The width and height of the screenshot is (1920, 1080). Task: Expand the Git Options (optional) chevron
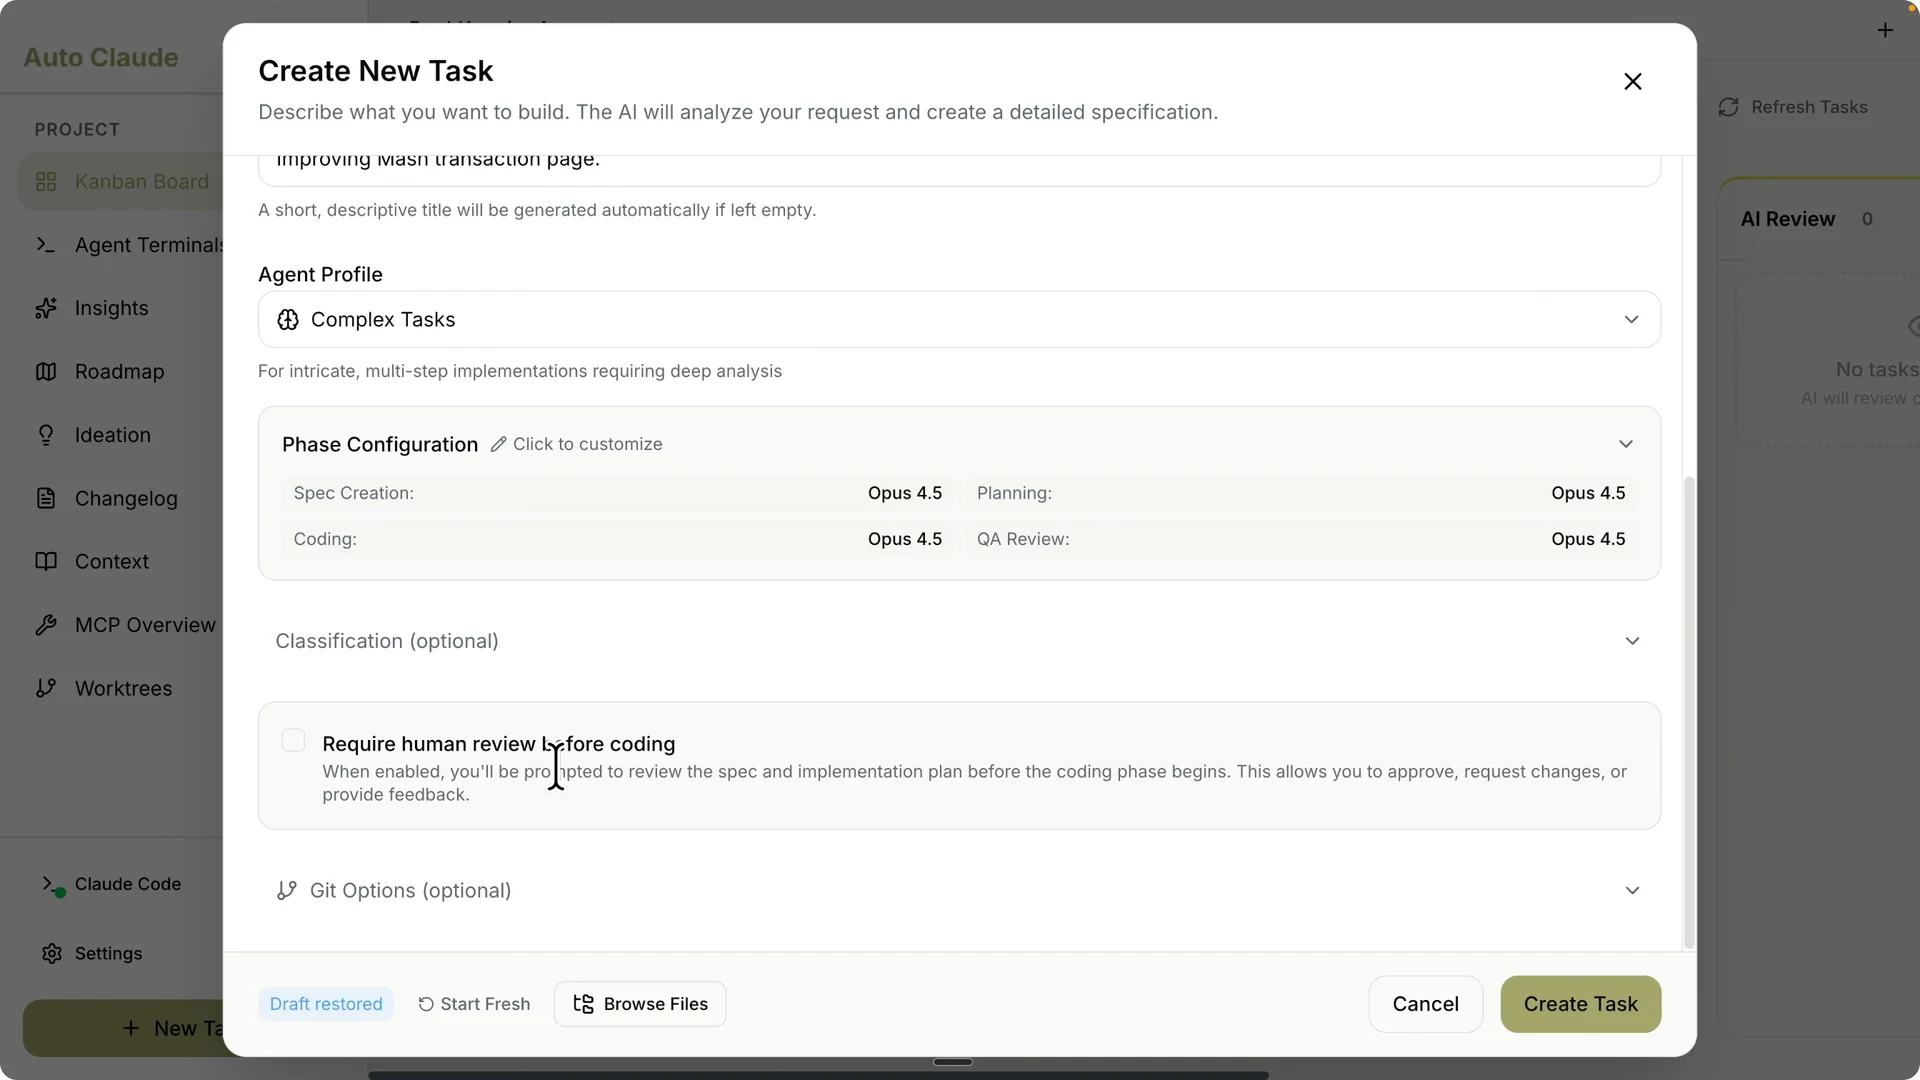[x=1632, y=890]
